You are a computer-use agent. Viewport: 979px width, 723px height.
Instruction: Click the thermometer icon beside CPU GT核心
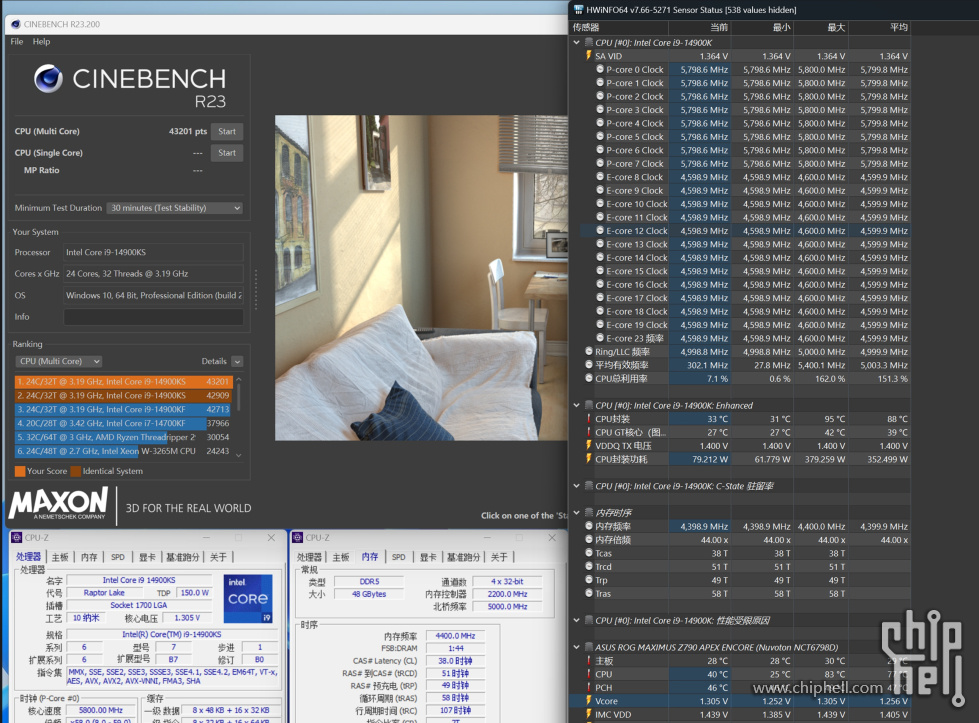[588, 432]
